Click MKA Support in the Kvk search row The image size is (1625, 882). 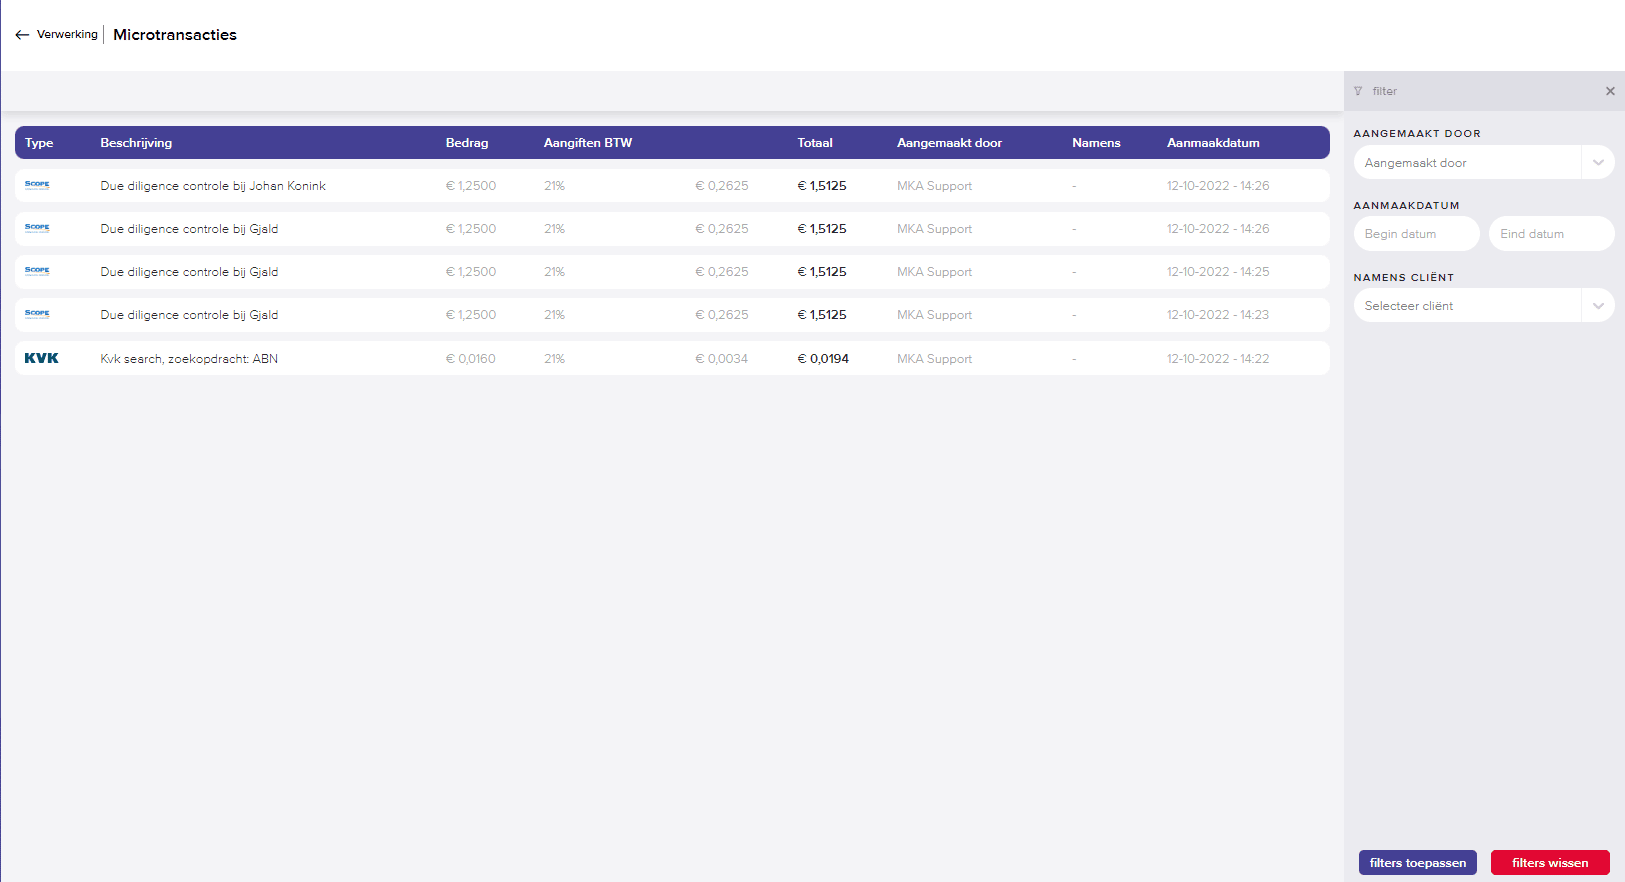coord(934,359)
